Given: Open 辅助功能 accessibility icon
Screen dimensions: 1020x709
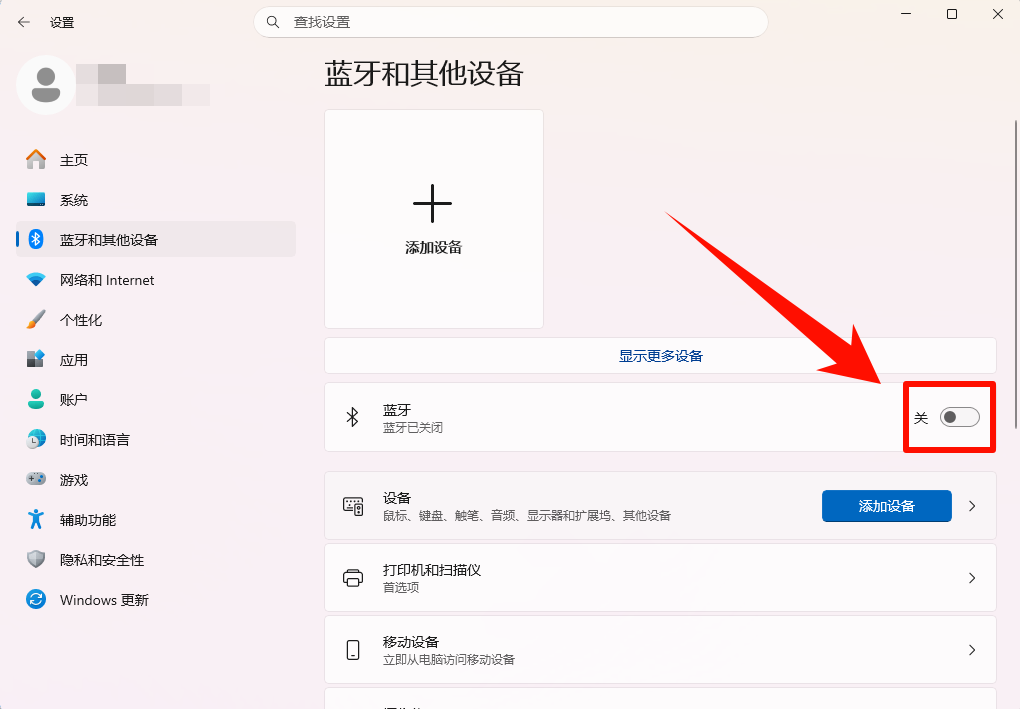Looking at the screenshot, I should [34, 519].
